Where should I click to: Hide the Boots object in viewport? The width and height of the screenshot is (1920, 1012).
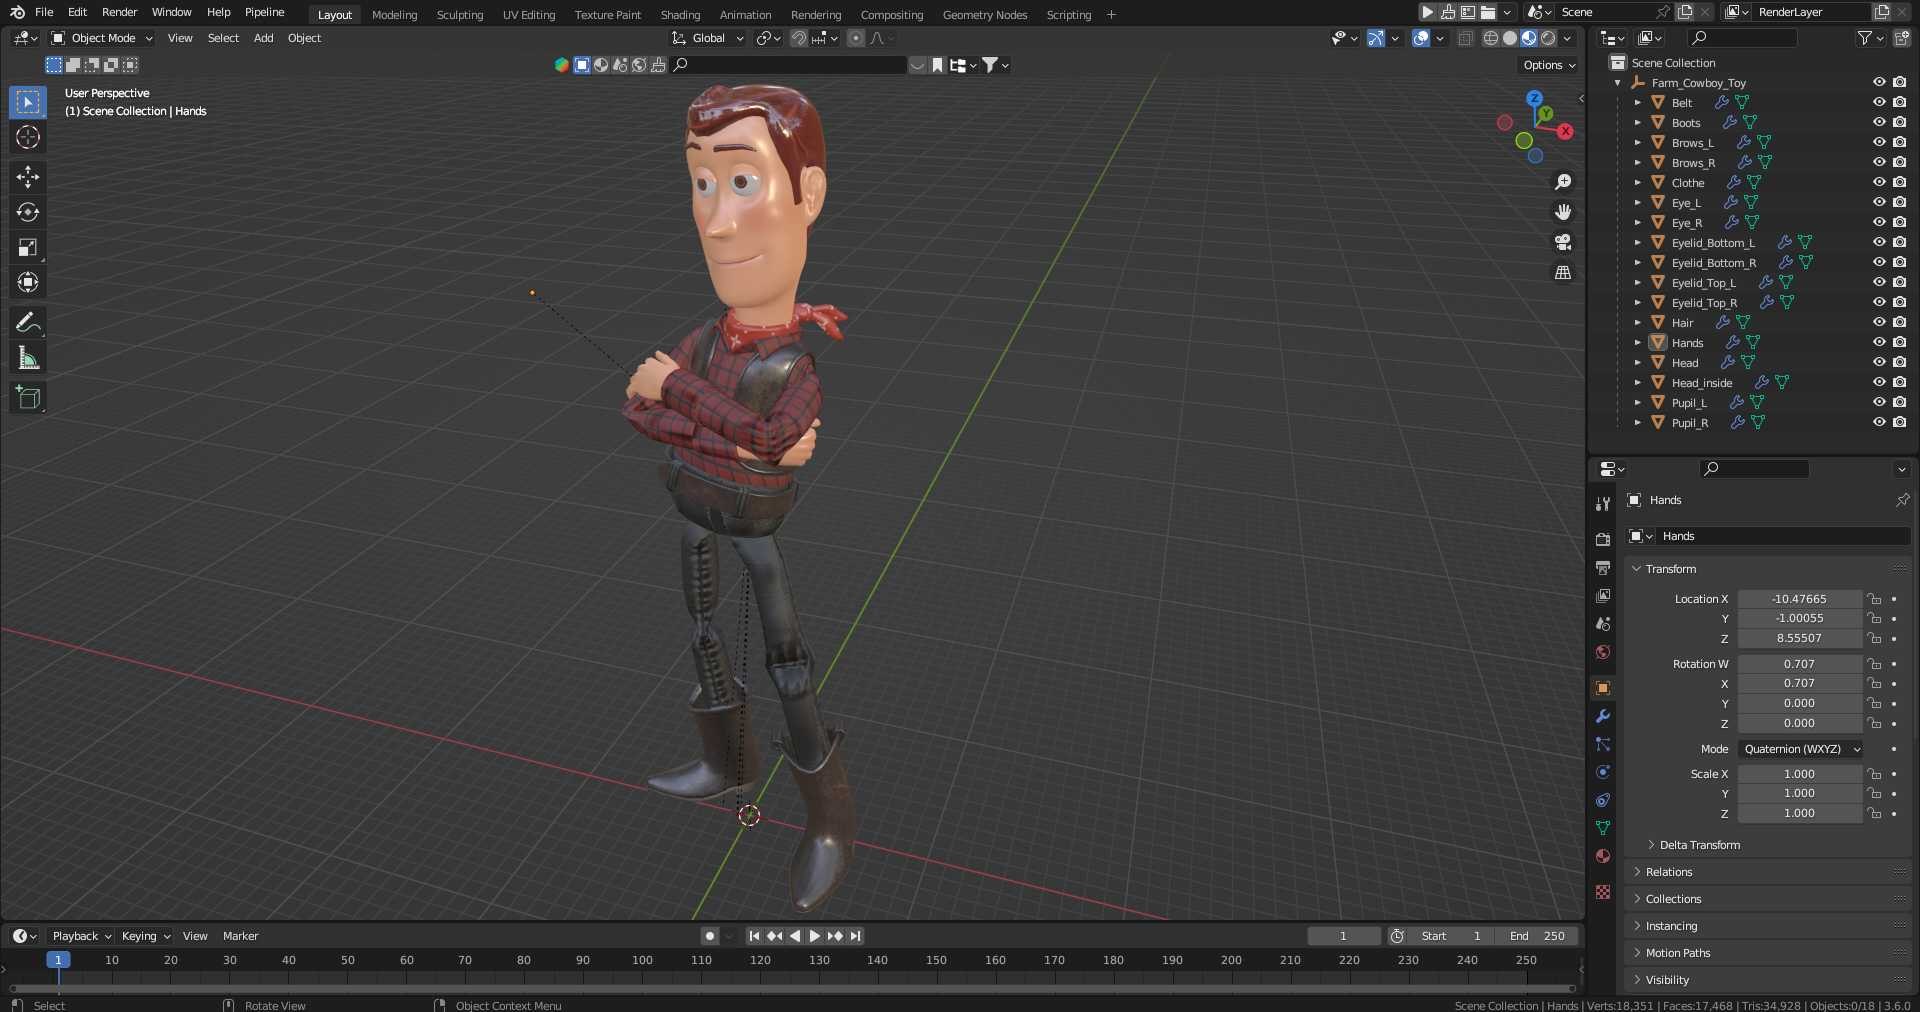1879,122
